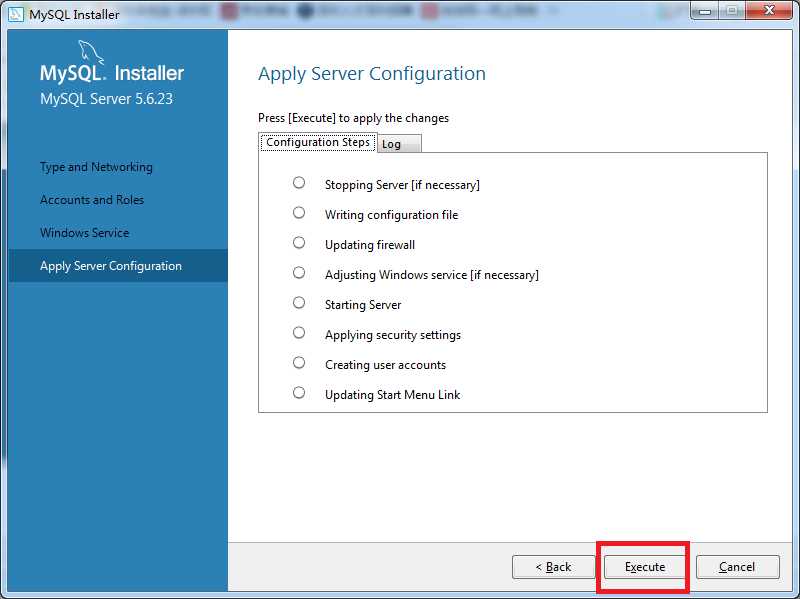Select Apply Server Configuration sidebar step
800x599 pixels.
tap(118, 265)
